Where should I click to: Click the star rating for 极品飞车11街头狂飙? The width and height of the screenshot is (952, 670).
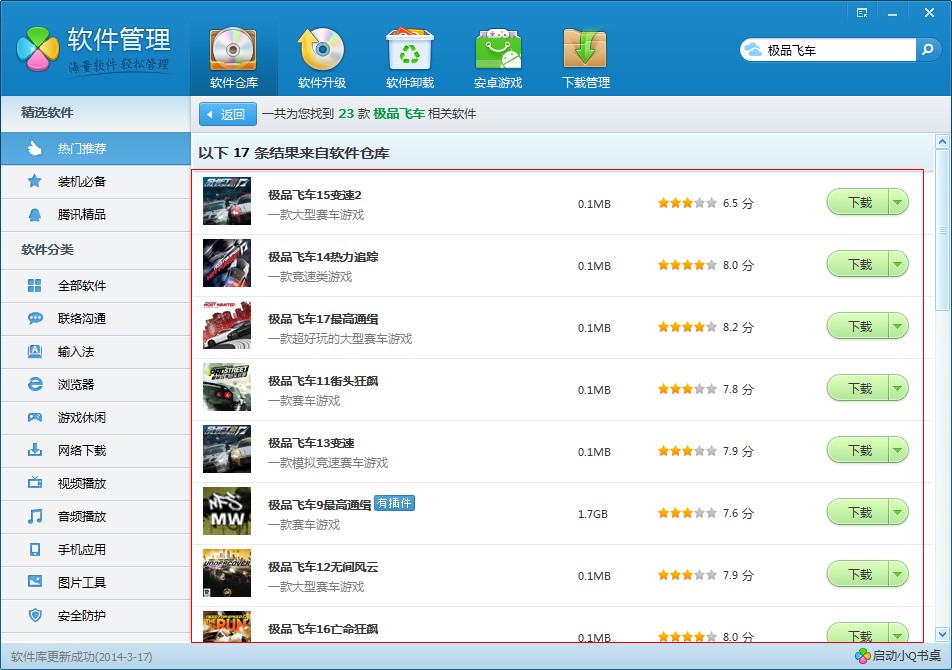[687, 389]
